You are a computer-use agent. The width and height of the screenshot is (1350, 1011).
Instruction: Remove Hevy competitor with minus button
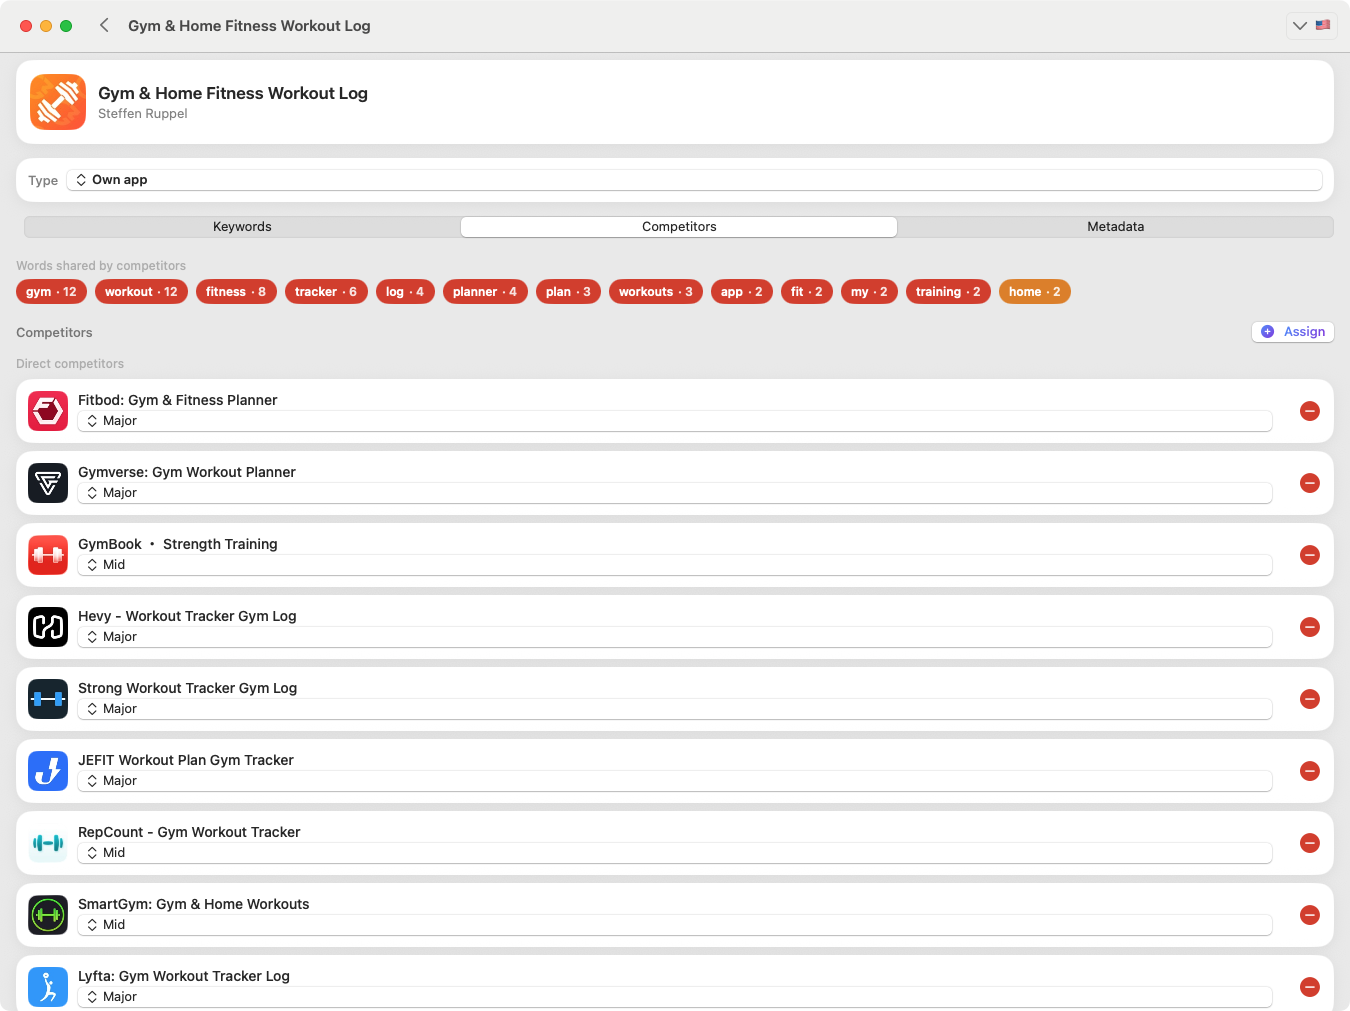(x=1310, y=627)
